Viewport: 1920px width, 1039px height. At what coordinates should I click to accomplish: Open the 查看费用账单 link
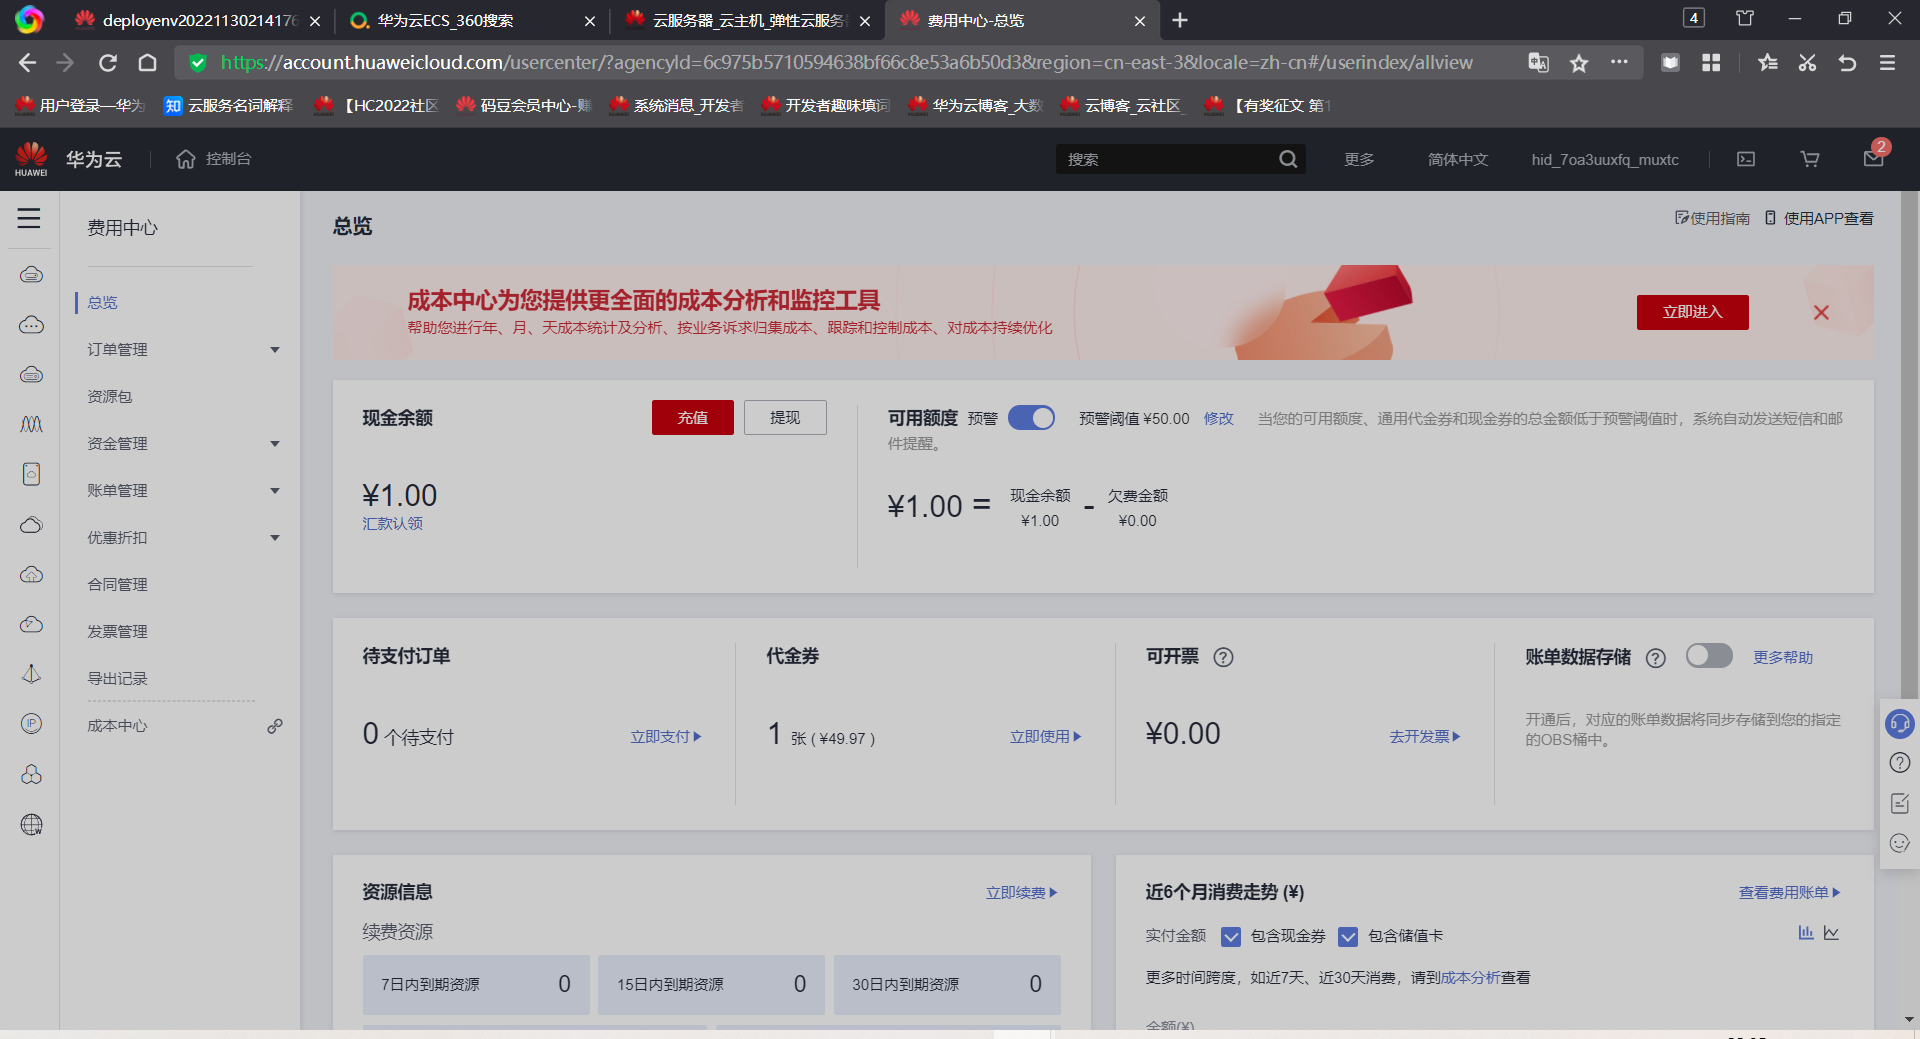coord(1790,892)
